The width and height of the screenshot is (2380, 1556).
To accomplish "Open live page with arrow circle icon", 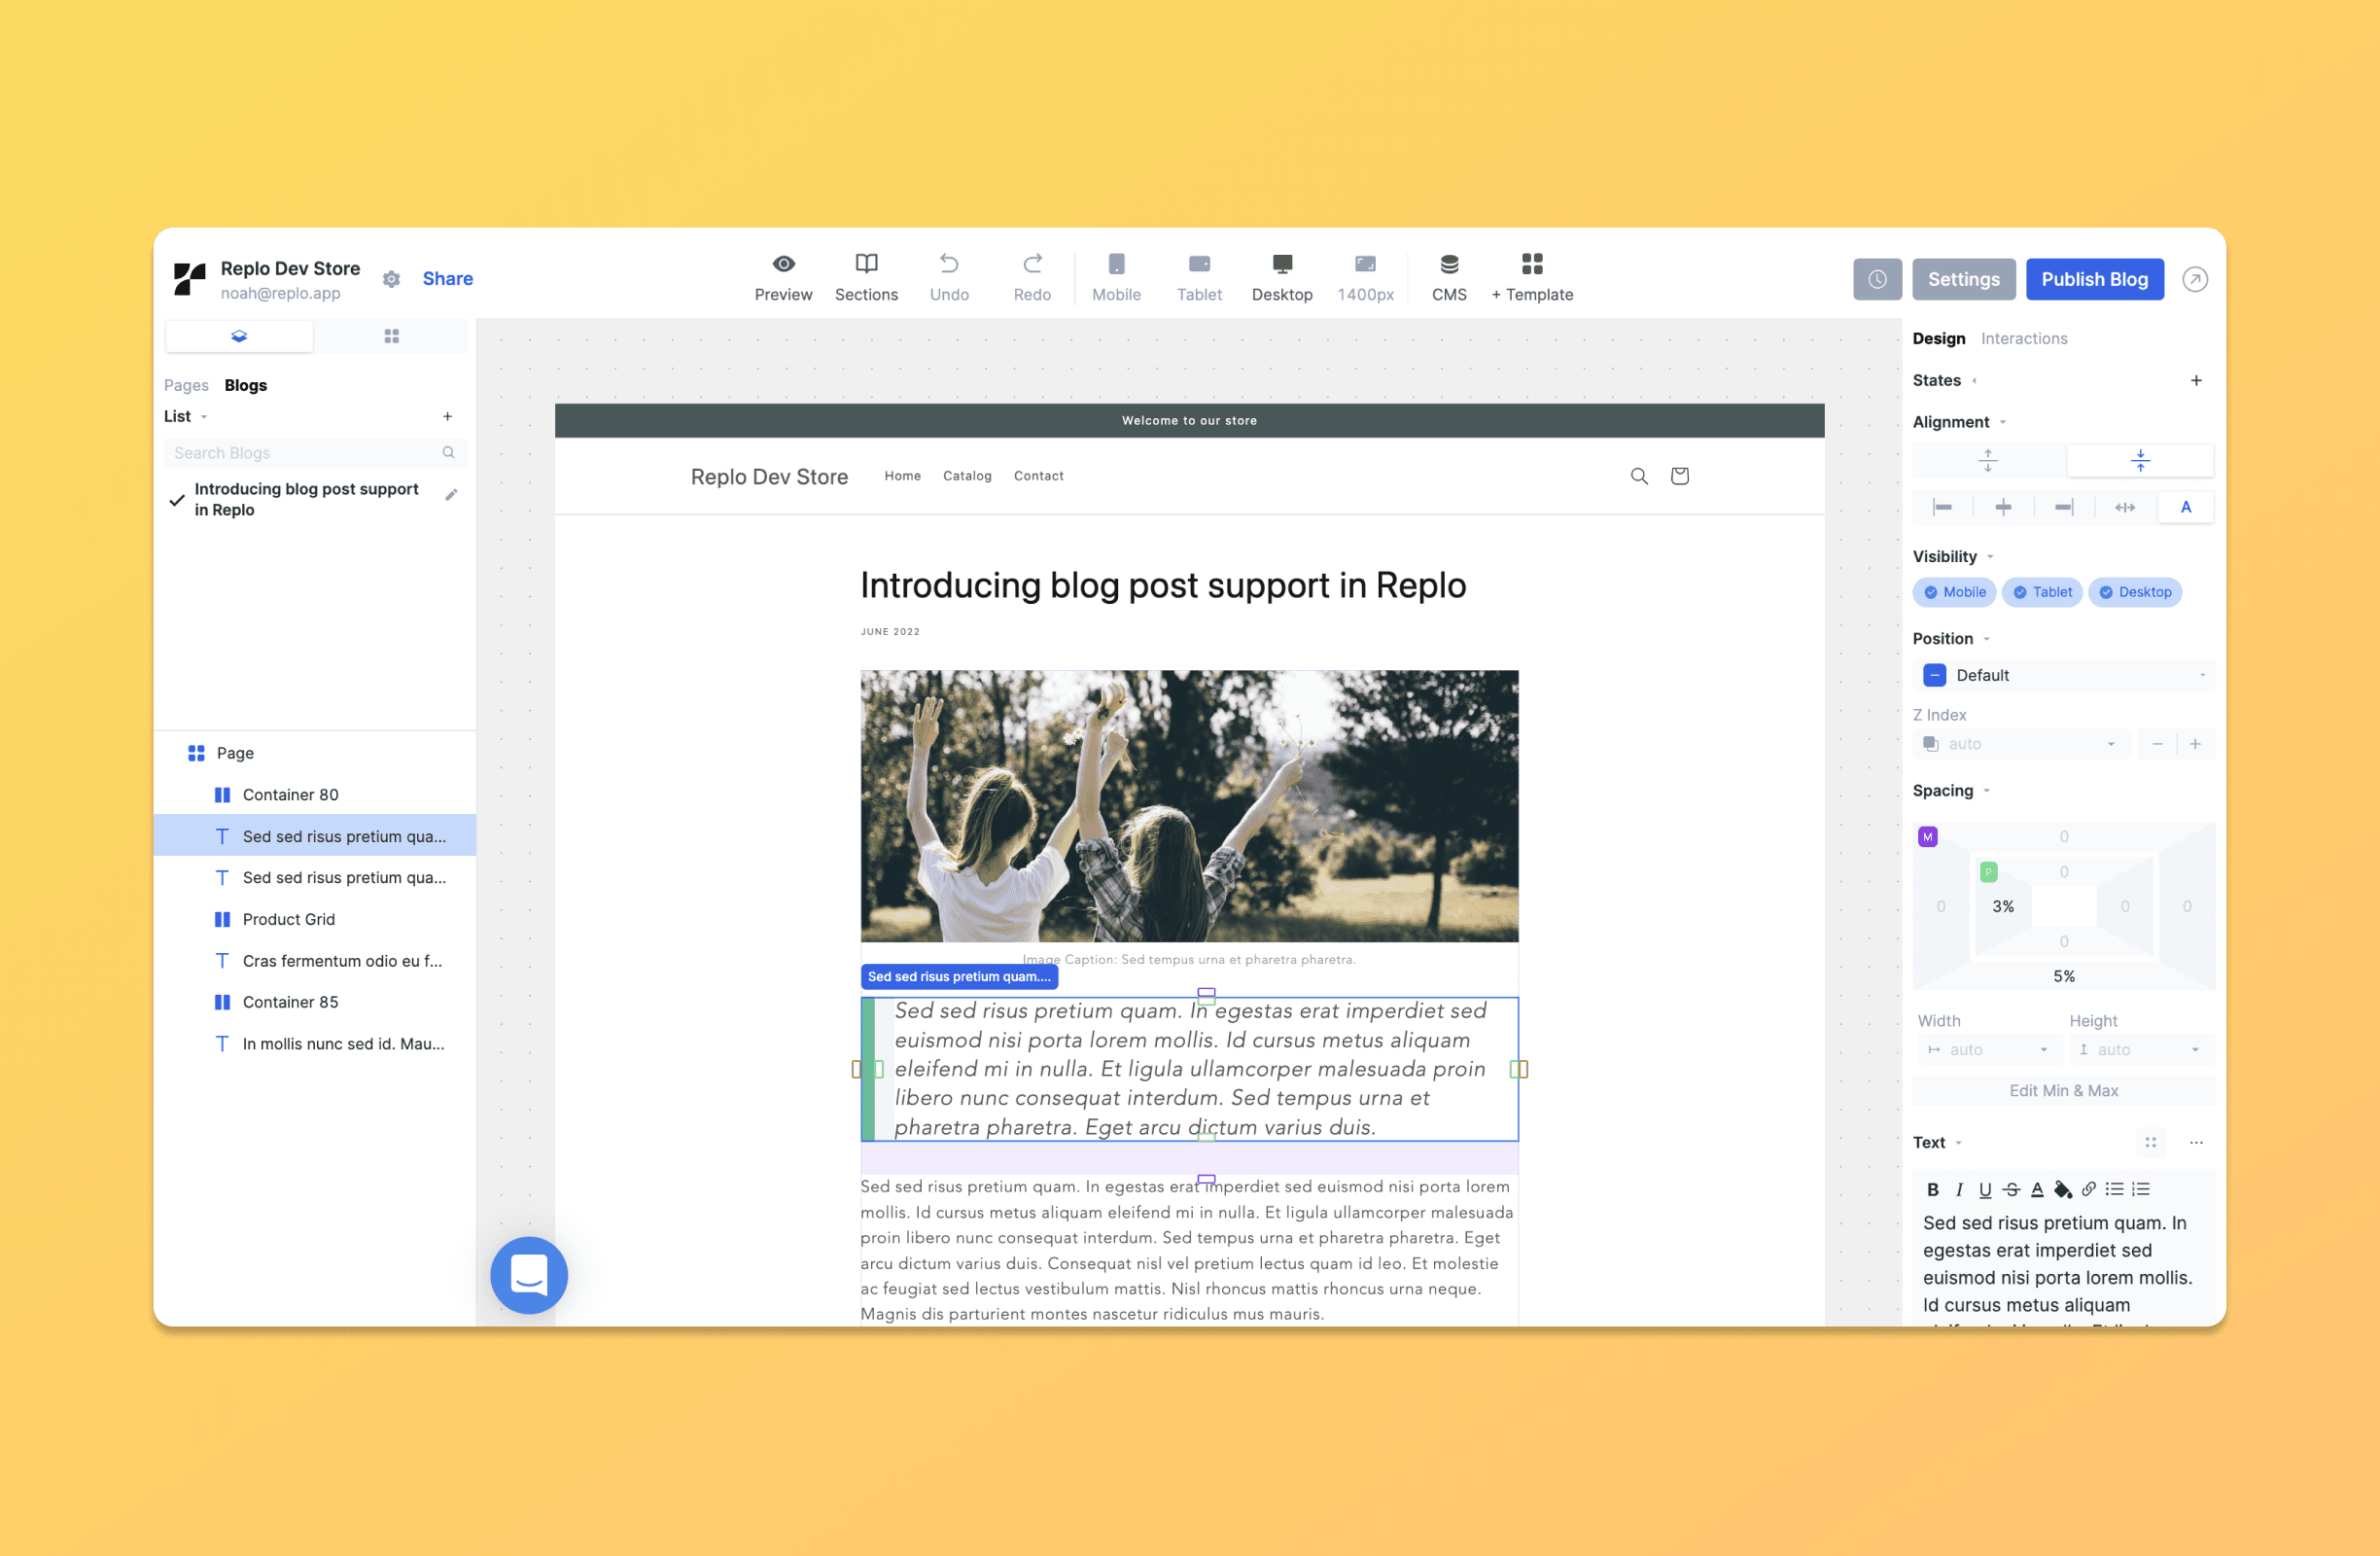I will [2194, 279].
